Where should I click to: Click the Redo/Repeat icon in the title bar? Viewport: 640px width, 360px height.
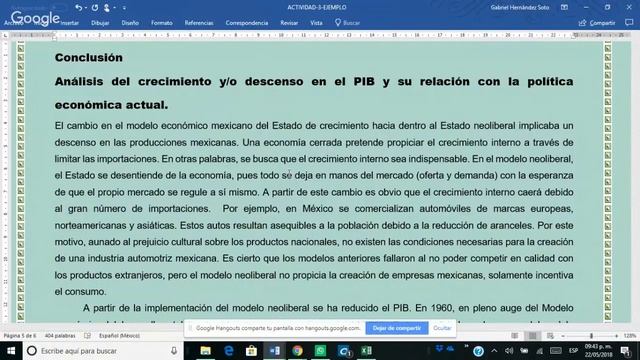point(95,7)
